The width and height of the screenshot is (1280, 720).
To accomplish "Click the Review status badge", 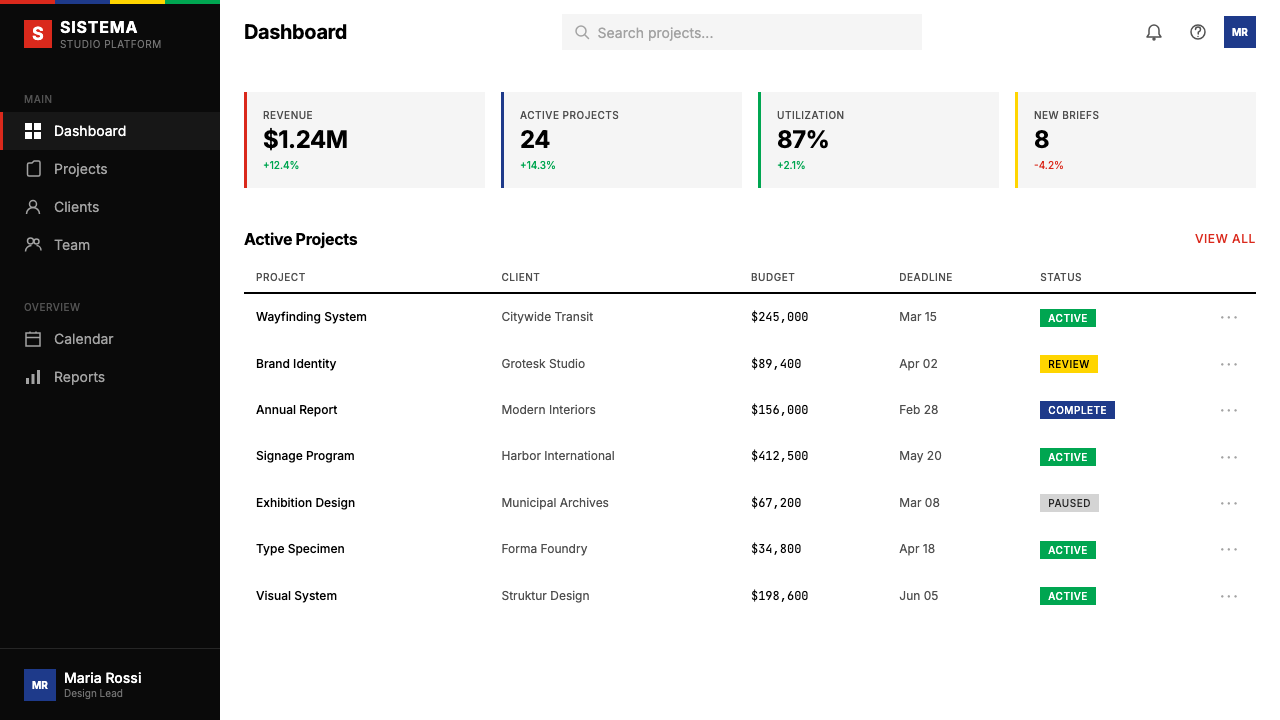I will click(1069, 364).
